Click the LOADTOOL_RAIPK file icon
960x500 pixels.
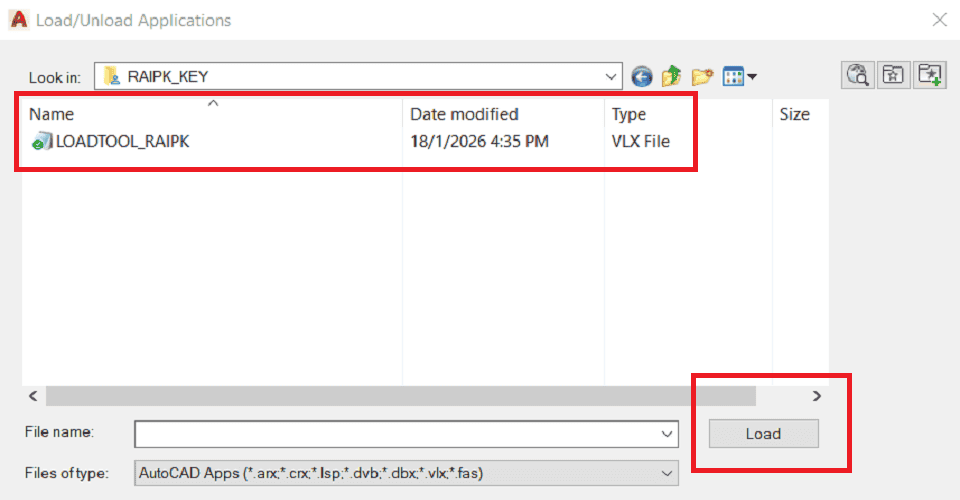point(42,141)
